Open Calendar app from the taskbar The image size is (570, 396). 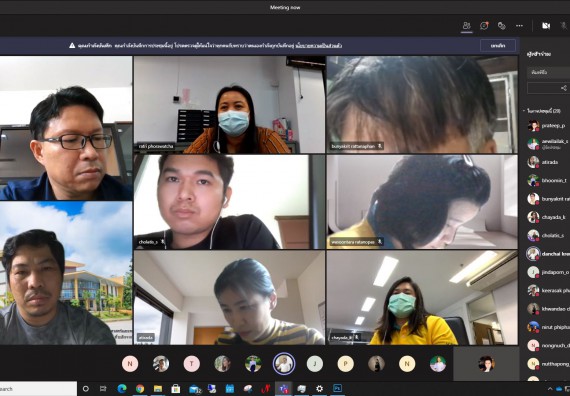click(x=230, y=389)
